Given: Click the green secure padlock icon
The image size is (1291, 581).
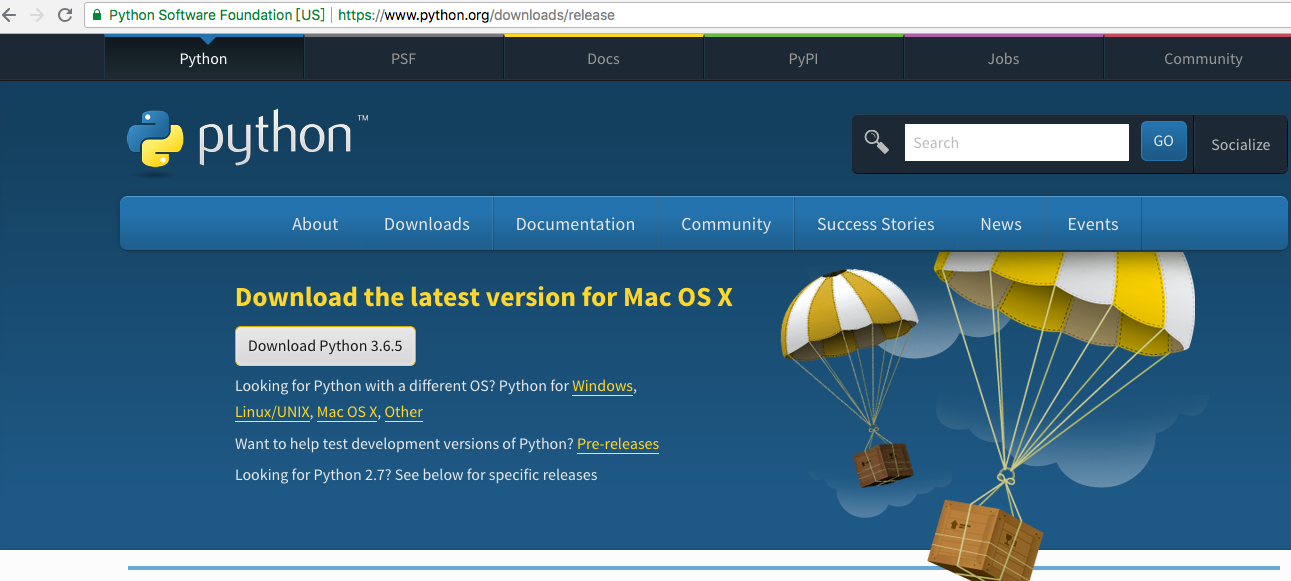Looking at the screenshot, I should coord(96,15).
